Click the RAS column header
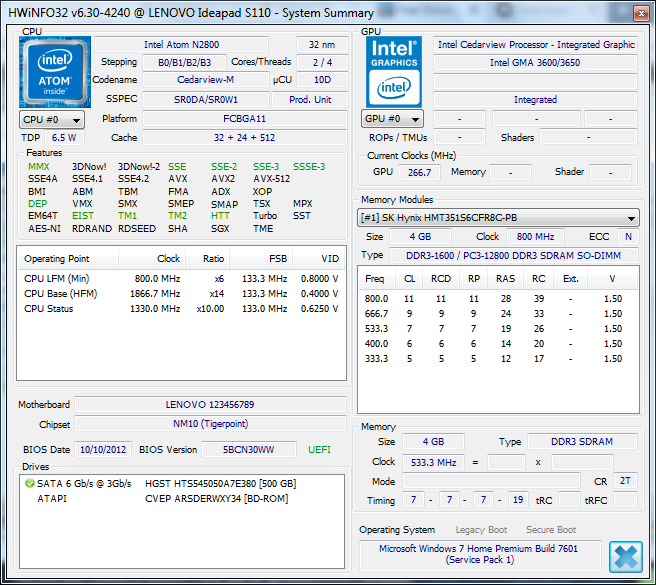Viewport: 656px width, 585px height. pyautogui.click(x=505, y=279)
